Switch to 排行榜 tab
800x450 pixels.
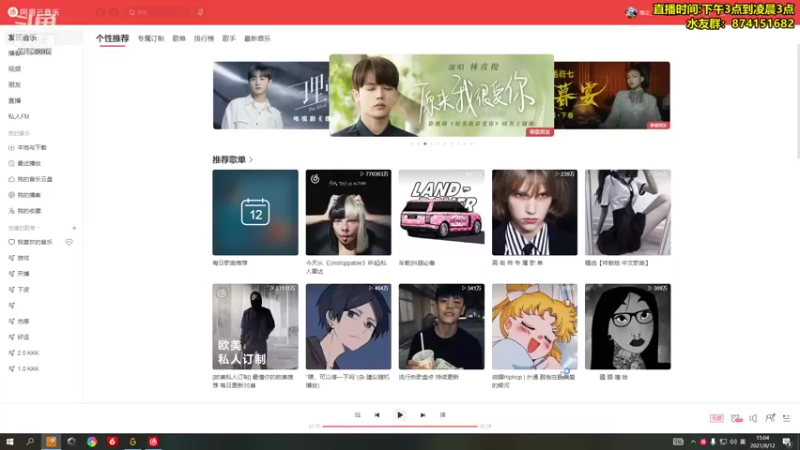204,39
